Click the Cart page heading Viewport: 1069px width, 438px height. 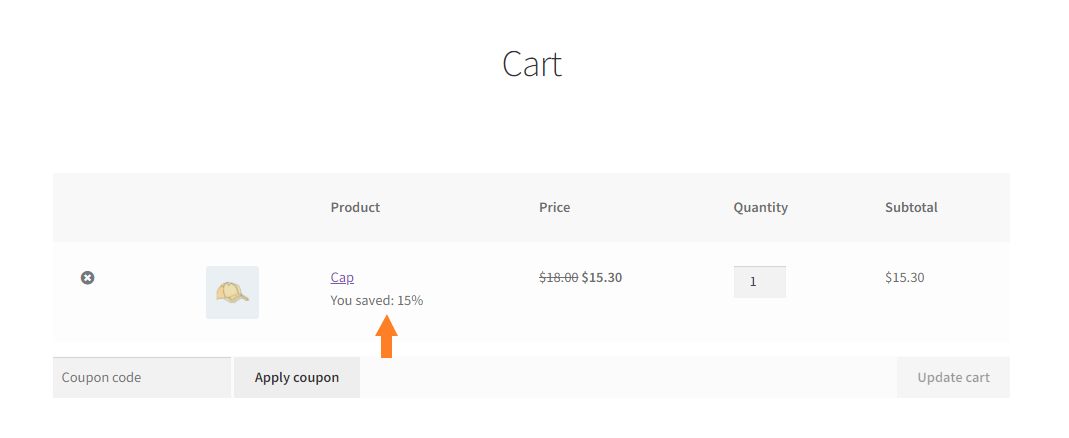click(532, 64)
